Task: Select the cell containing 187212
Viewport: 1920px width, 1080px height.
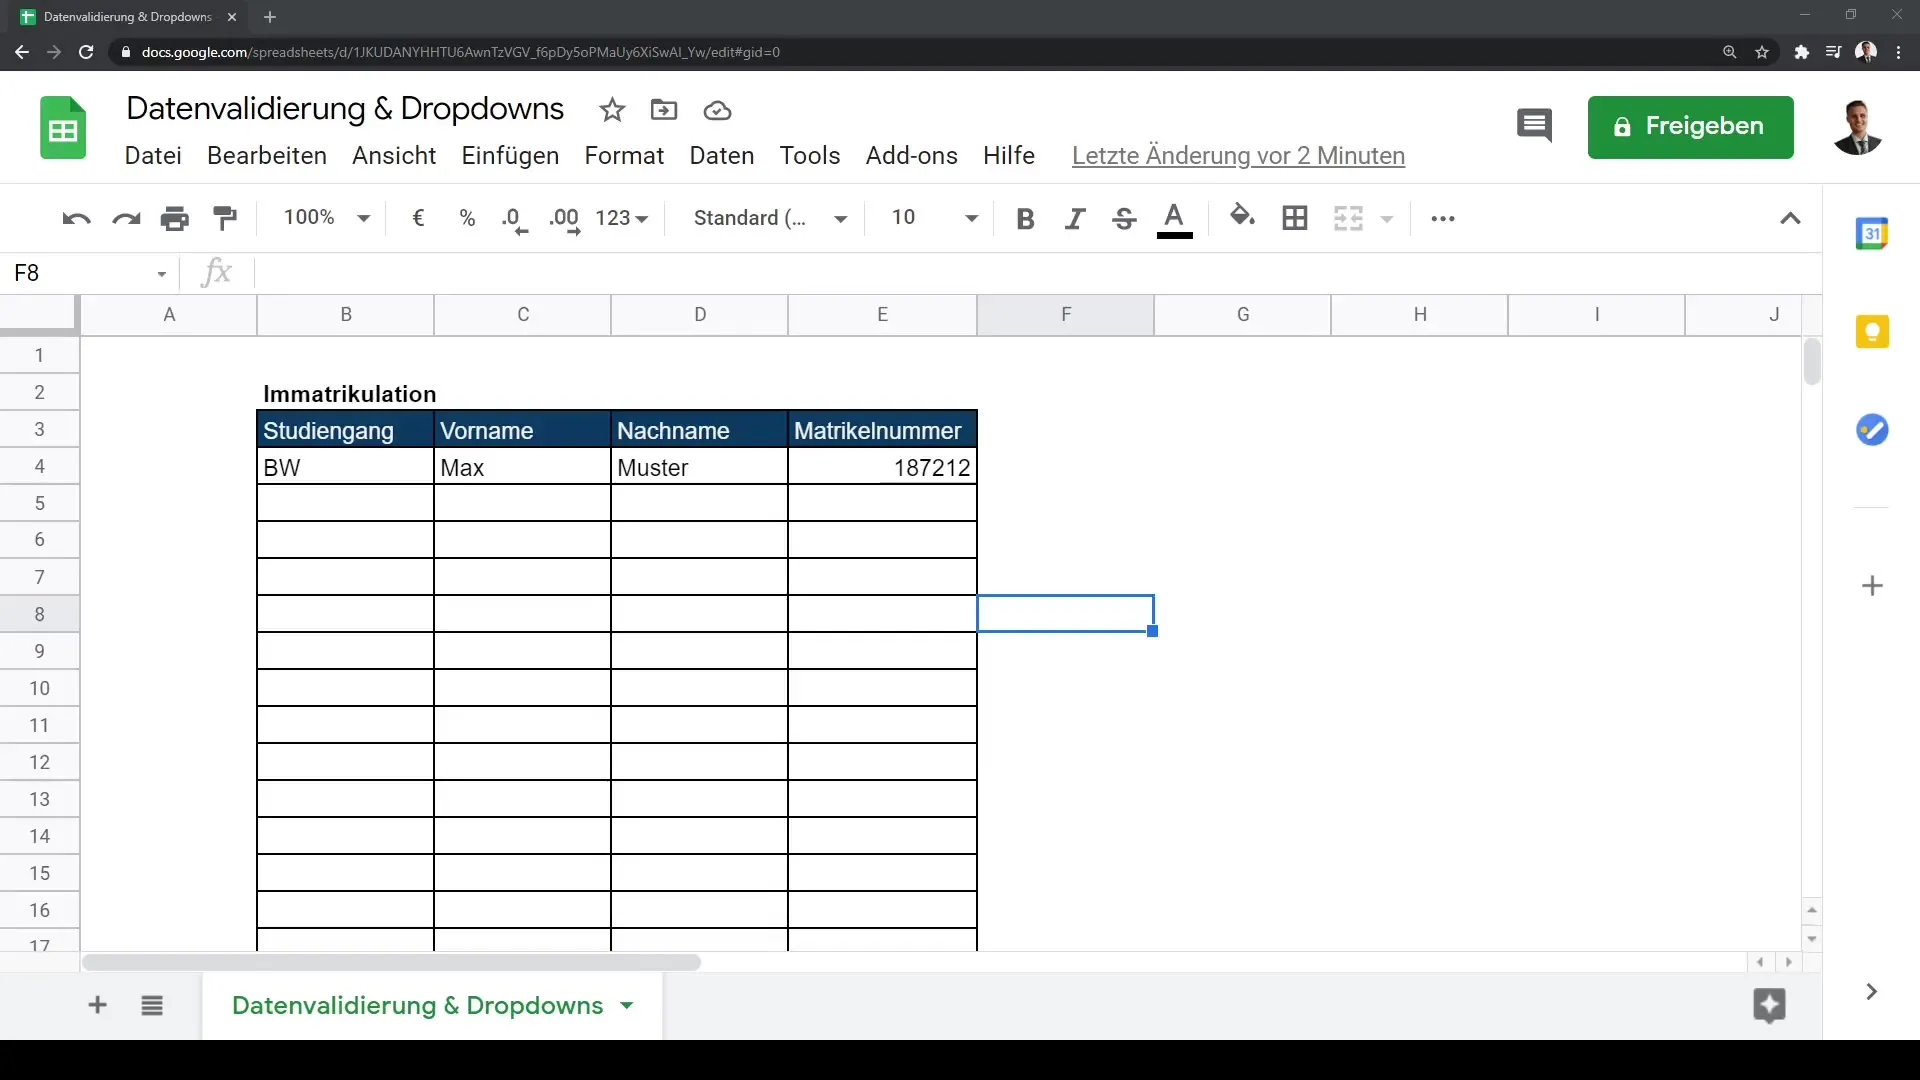Action: 882,468
